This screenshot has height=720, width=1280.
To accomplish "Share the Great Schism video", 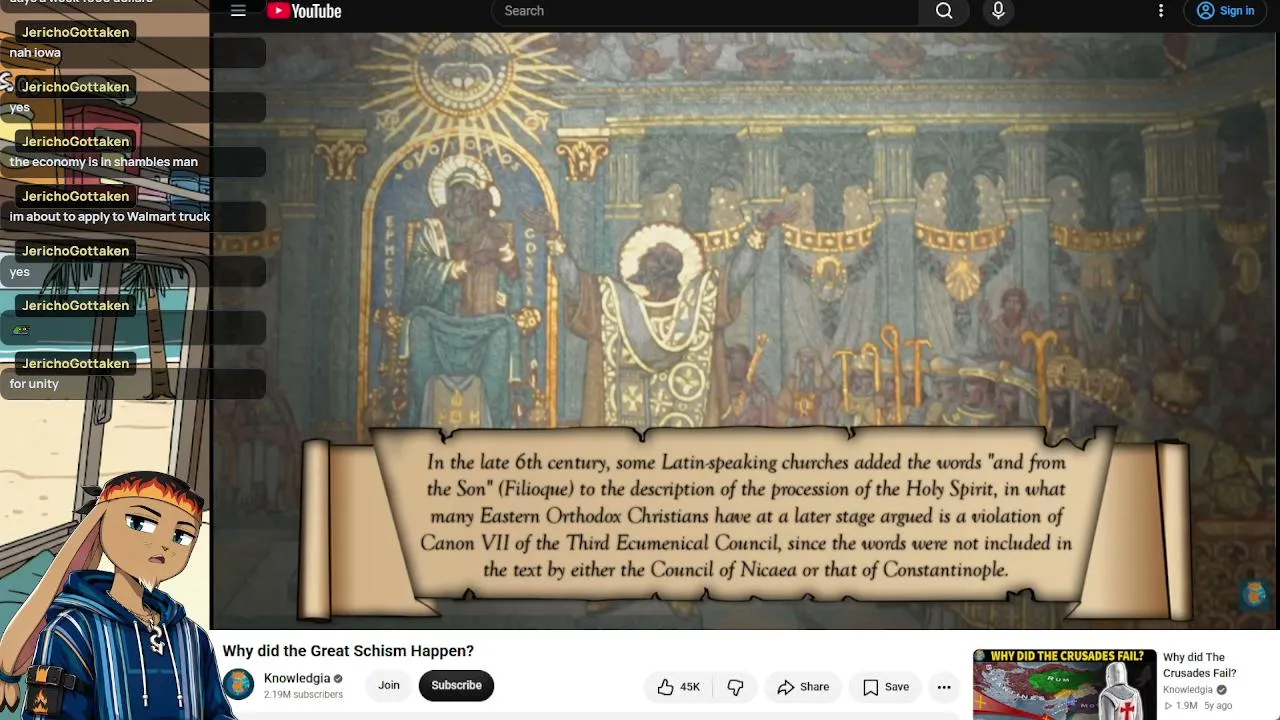I will (x=803, y=687).
